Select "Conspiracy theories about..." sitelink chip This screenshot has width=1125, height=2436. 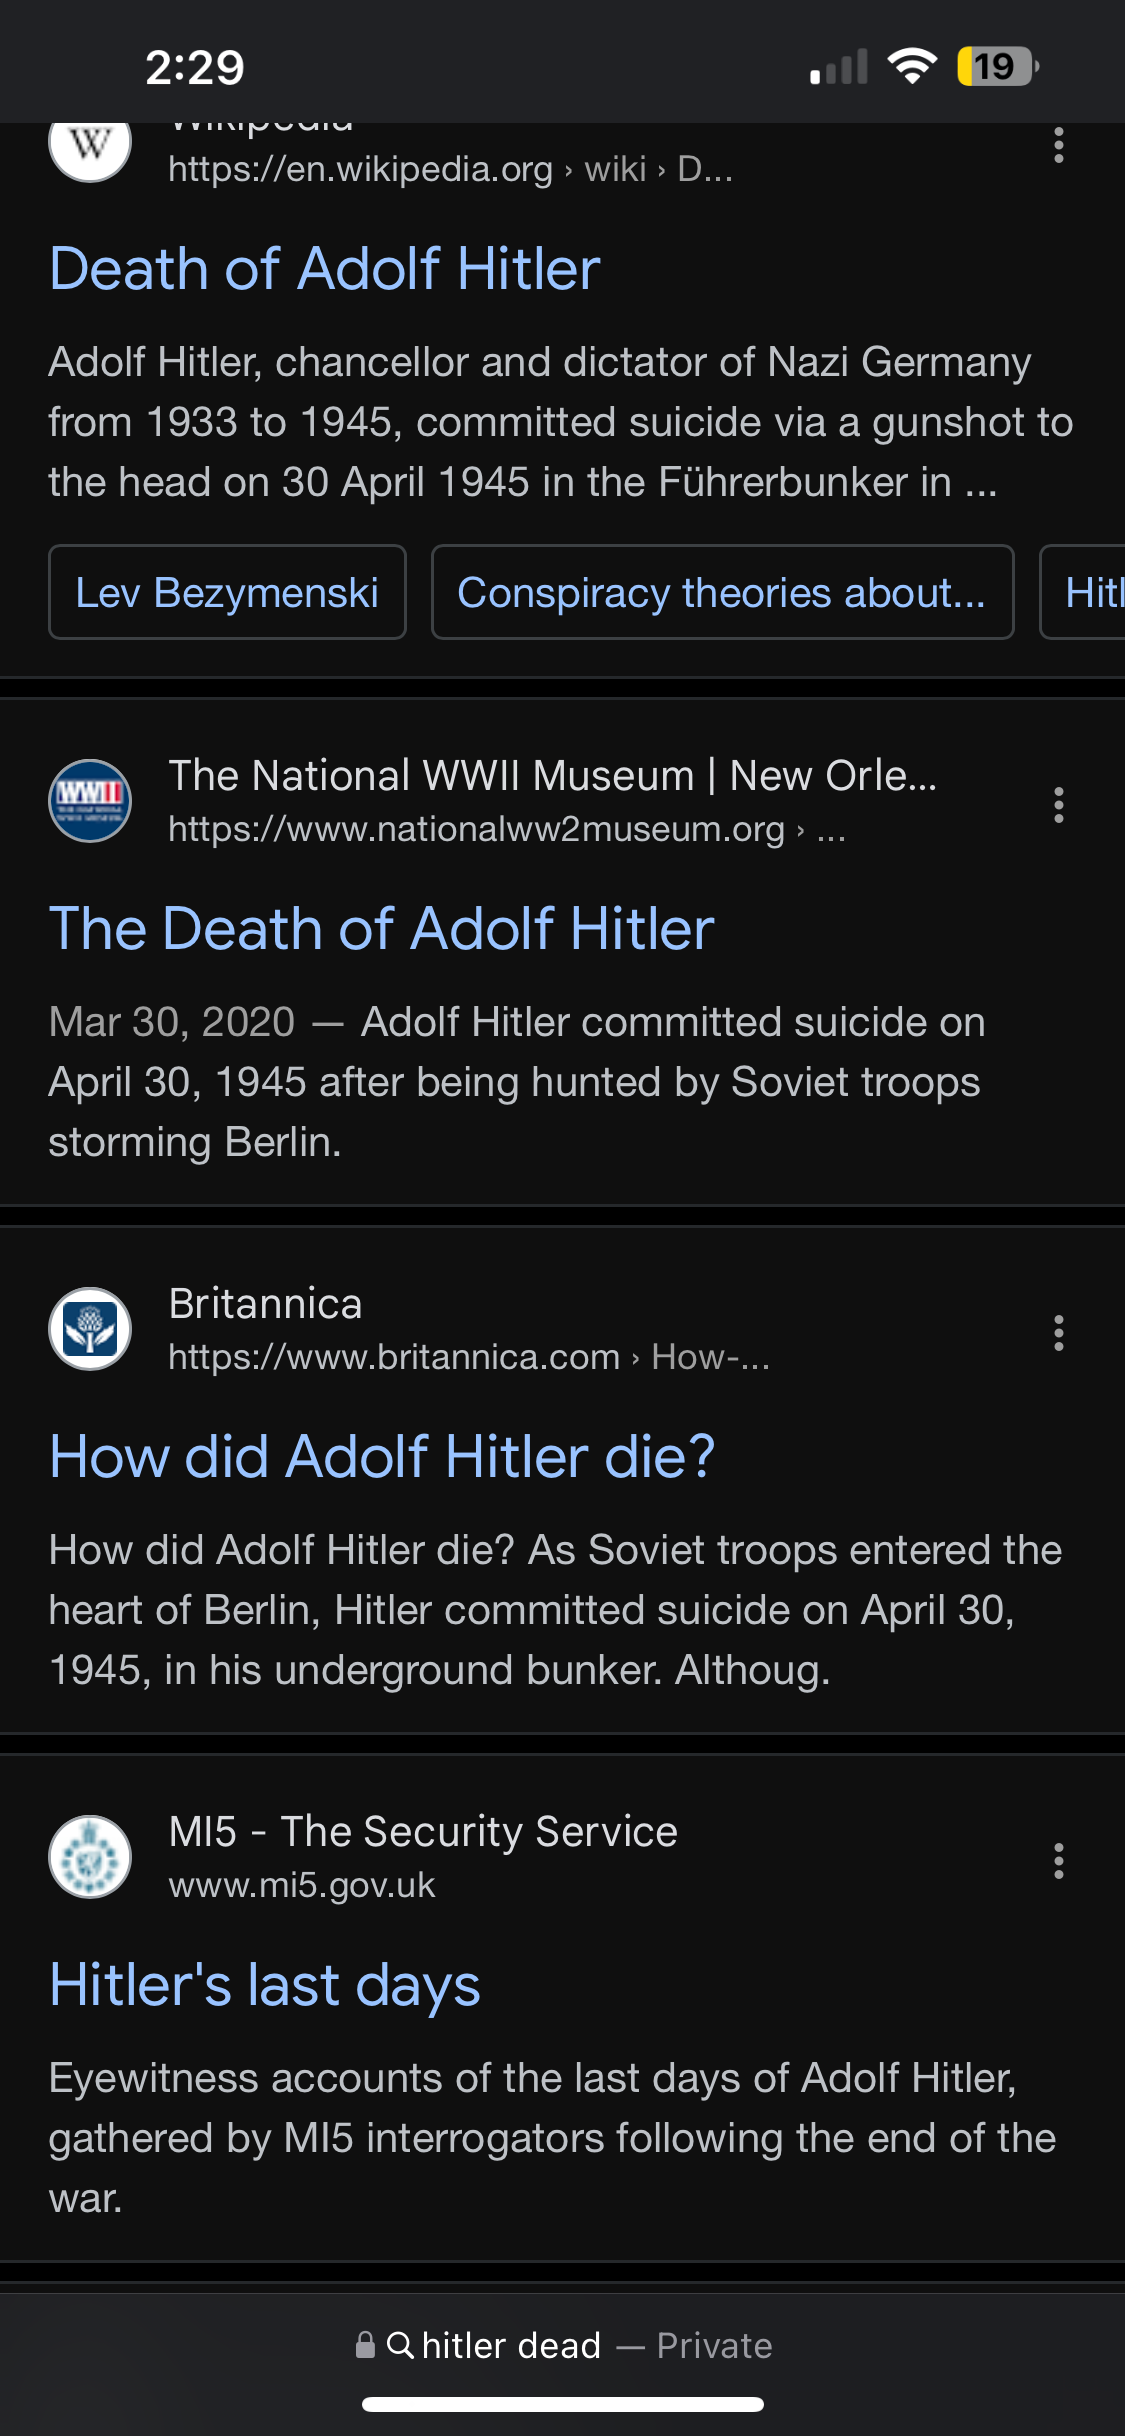click(722, 593)
